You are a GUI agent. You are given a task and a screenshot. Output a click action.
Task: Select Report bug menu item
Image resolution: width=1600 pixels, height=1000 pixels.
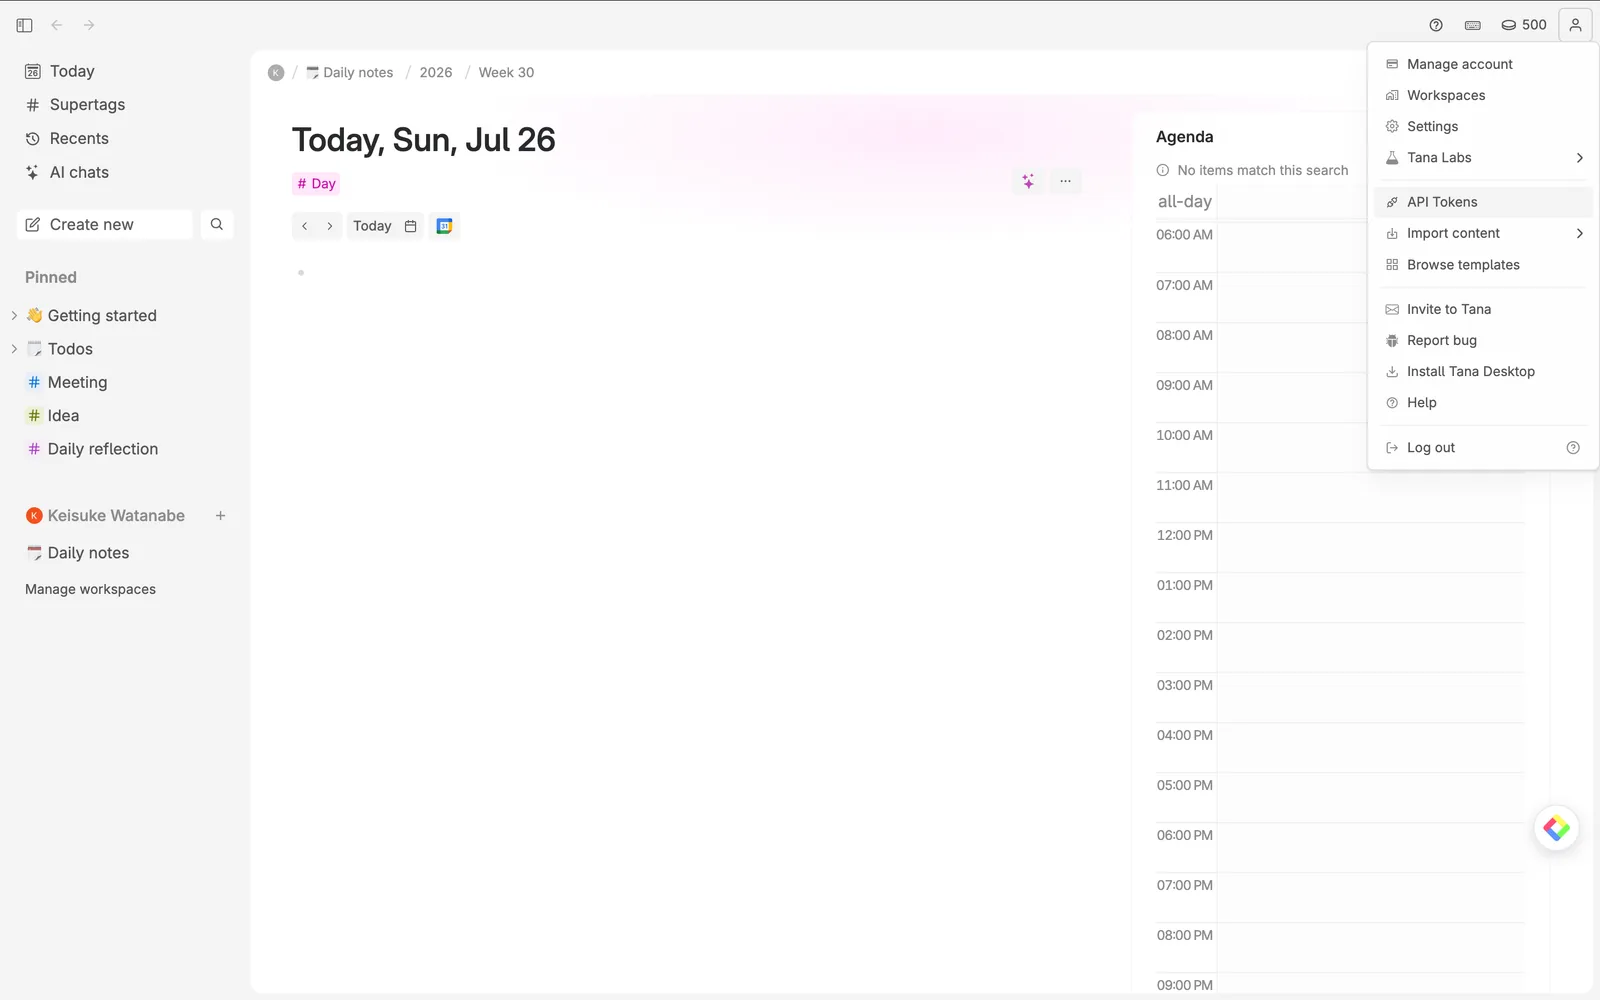click(x=1483, y=340)
